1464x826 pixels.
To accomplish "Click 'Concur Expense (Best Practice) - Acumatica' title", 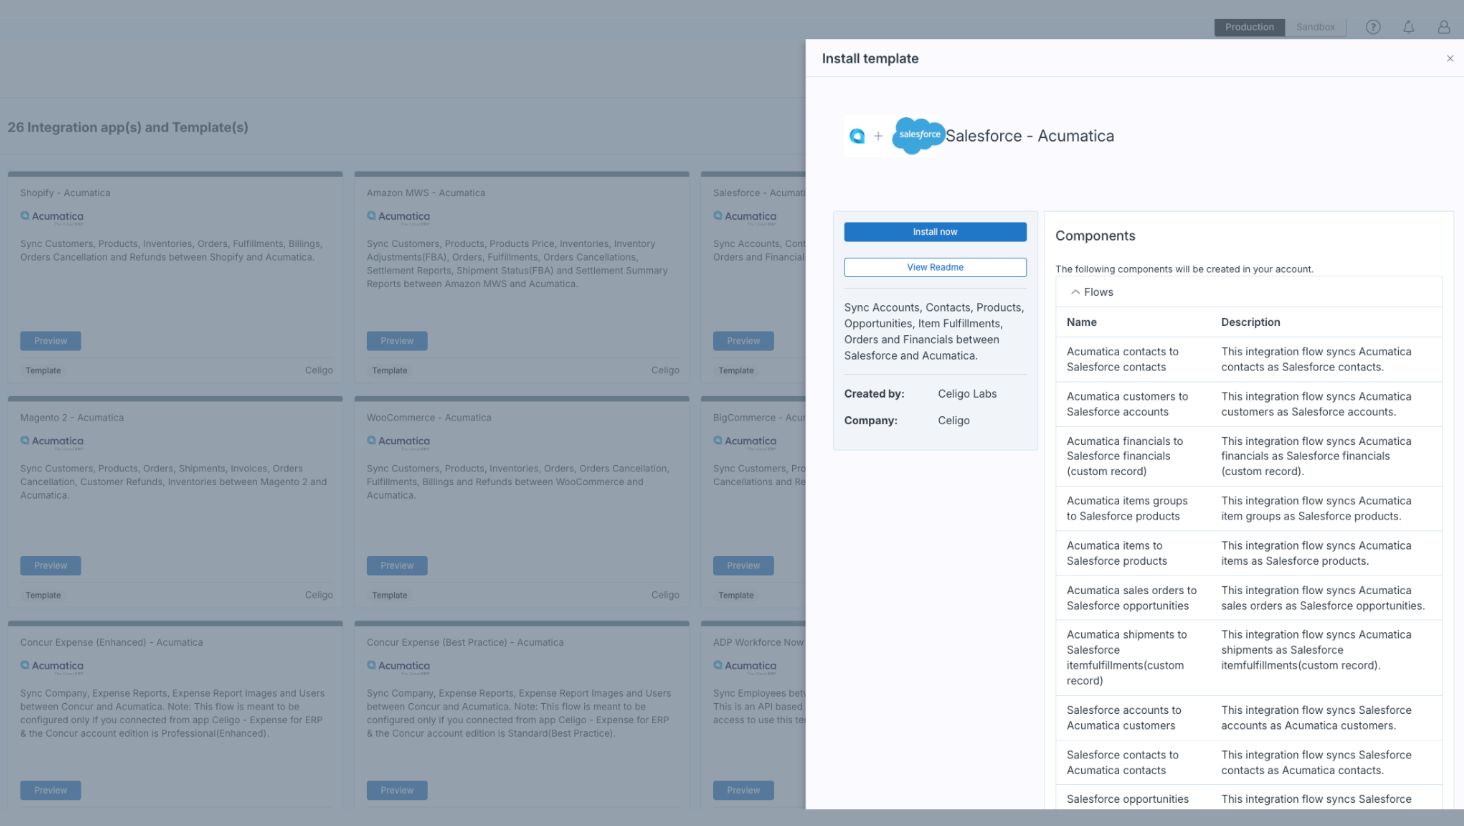I will tap(465, 642).
